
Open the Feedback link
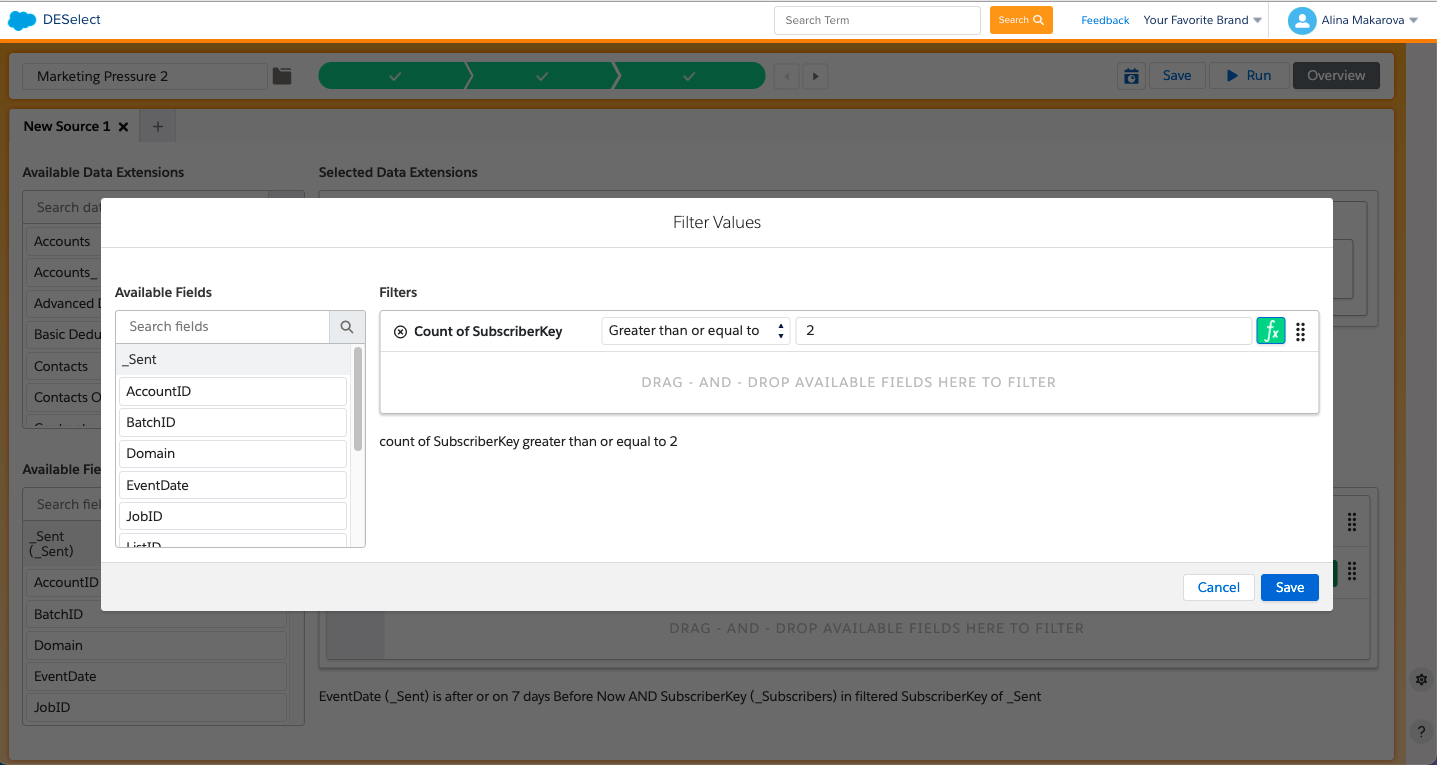[x=1105, y=20]
